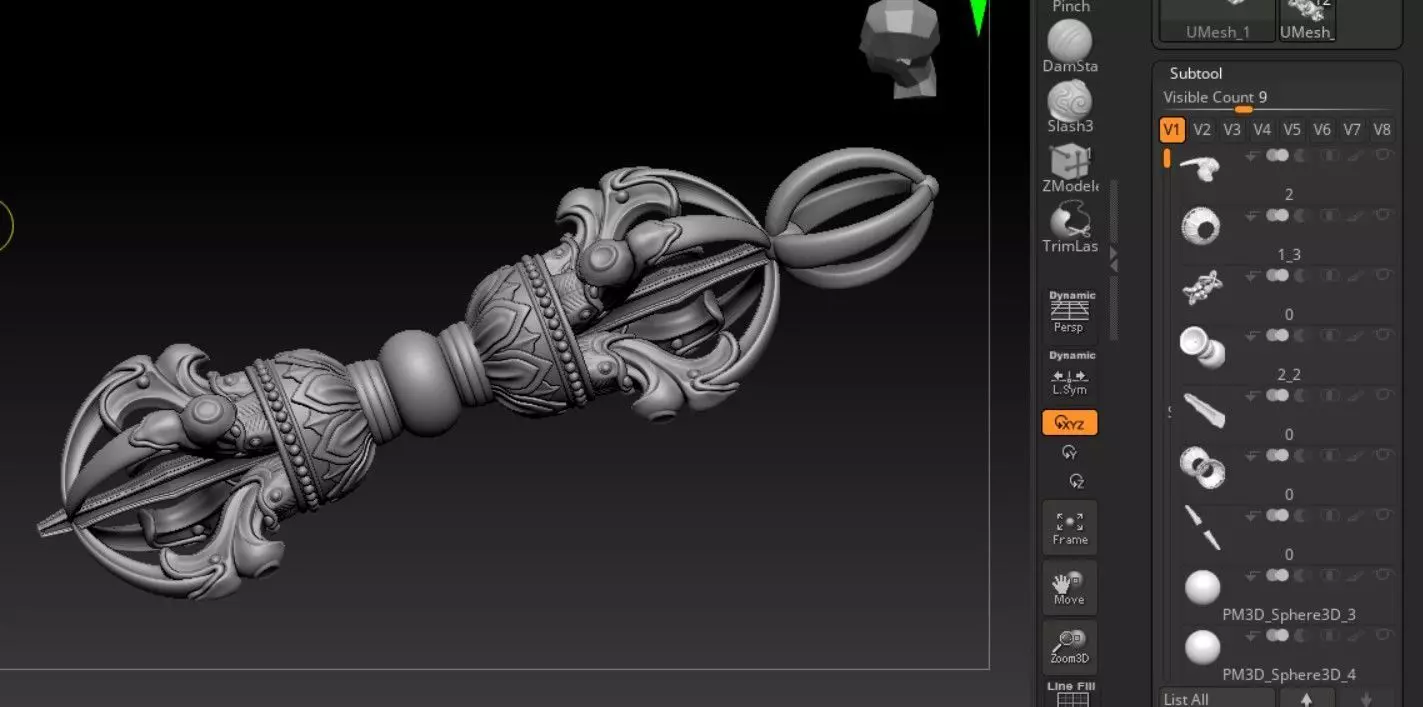Screen dimensions: 1423x707
Task: Toggle polypaint brush icon on subtool 2
Action: 1356,156
